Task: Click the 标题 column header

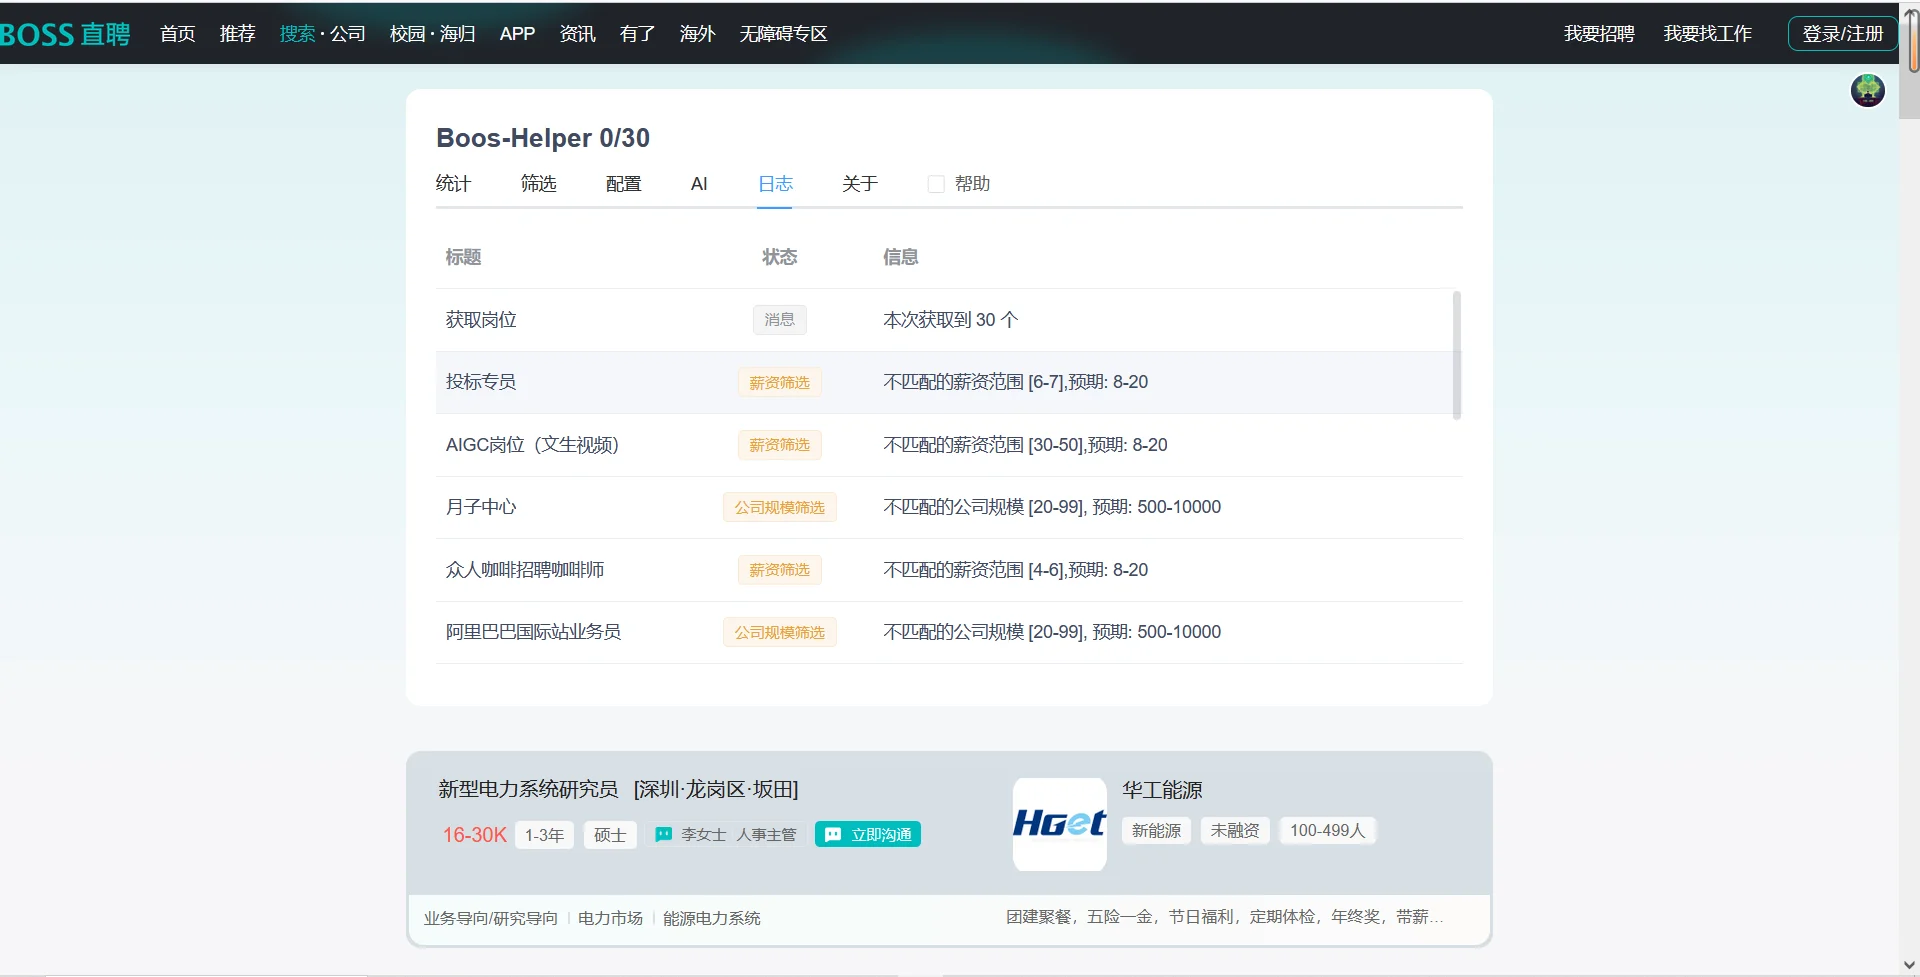Action: [x=463, y=257]
